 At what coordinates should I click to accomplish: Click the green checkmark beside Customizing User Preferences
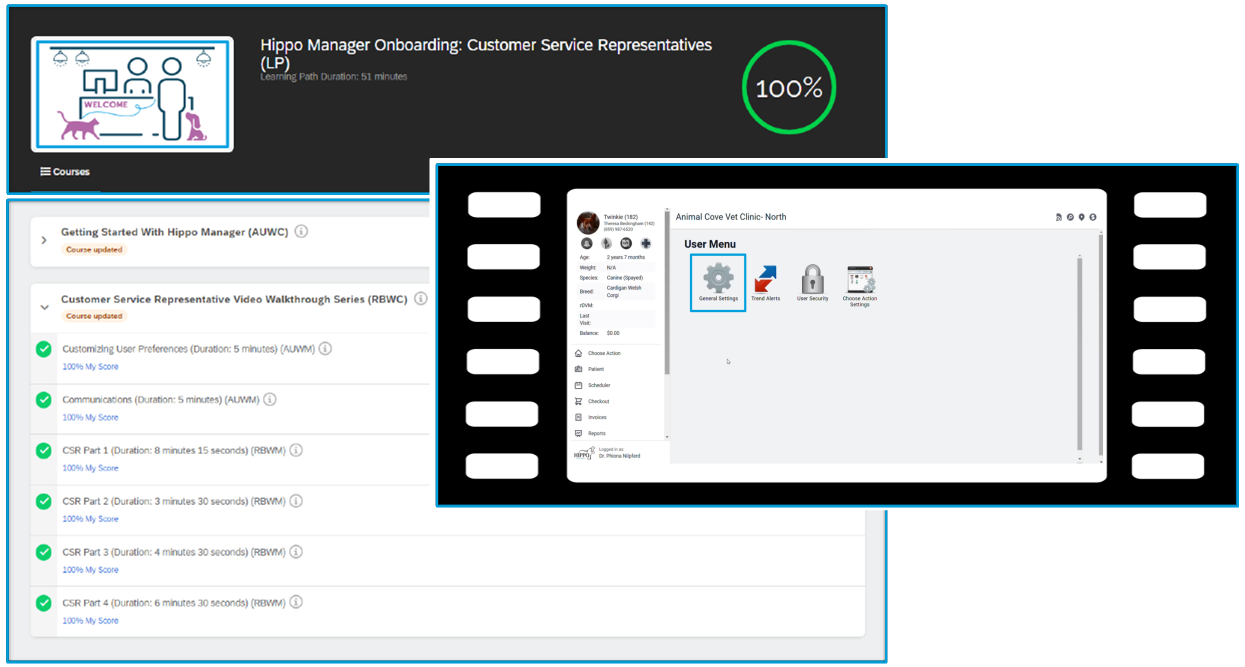(x=44, y=349)
